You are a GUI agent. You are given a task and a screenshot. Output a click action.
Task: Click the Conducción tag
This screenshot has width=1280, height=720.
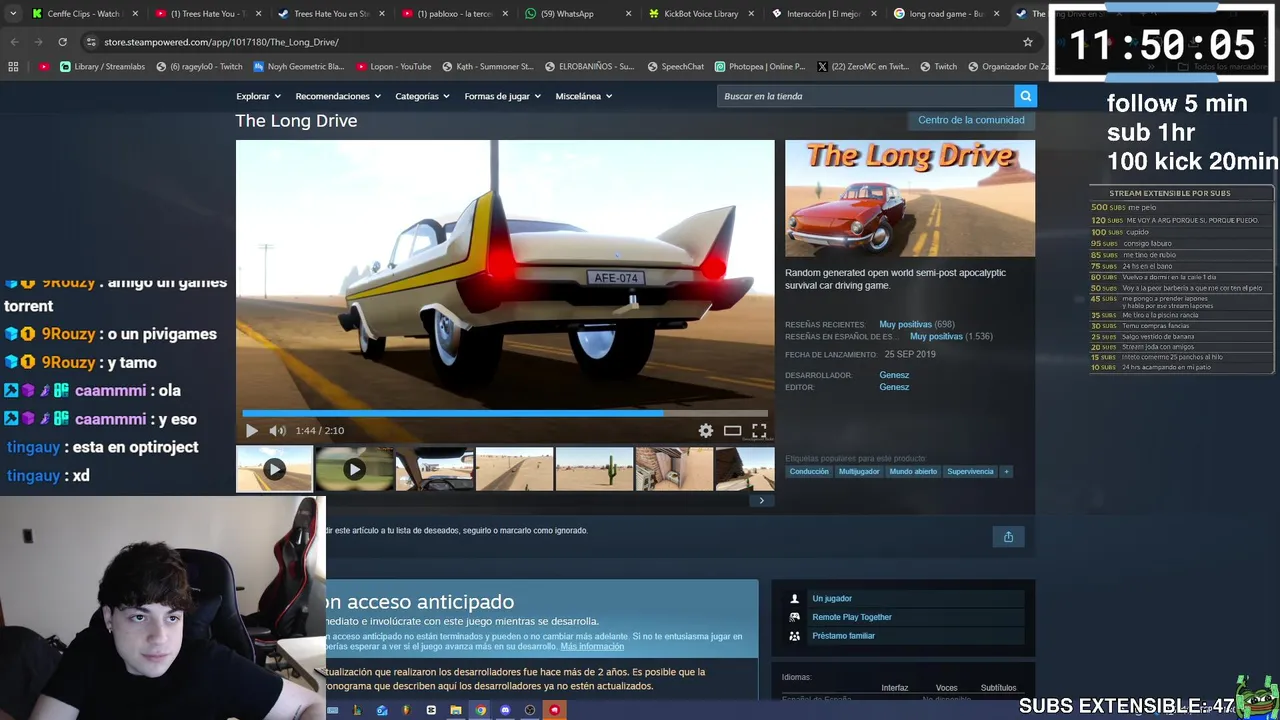click(x=809, y=472)
